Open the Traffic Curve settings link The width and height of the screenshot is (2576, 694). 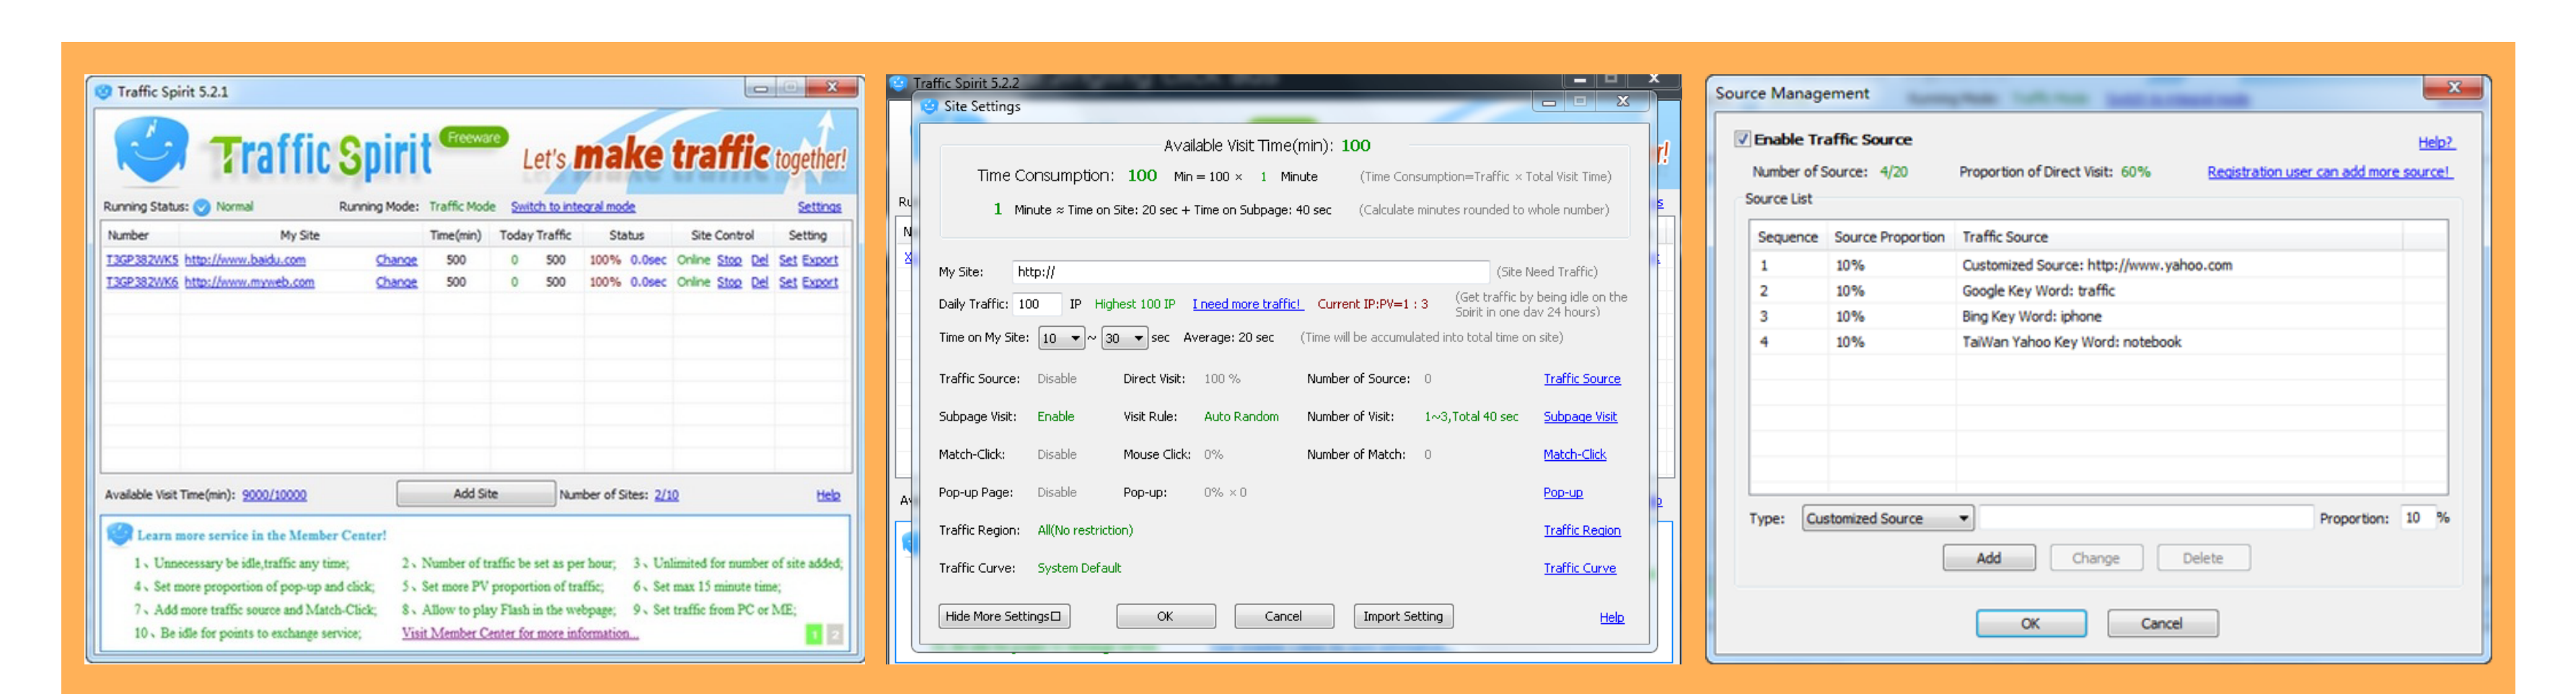coord(1579,568)
